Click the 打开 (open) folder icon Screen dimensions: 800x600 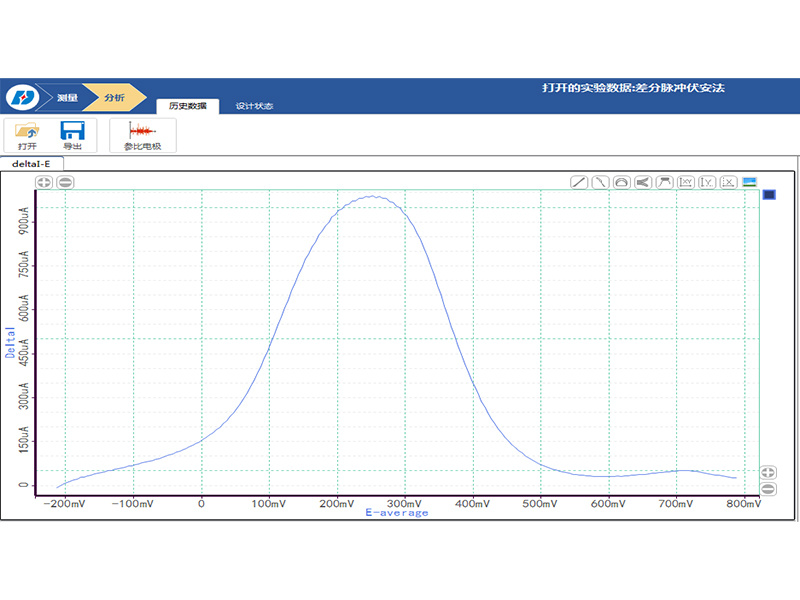coord(27,131)
